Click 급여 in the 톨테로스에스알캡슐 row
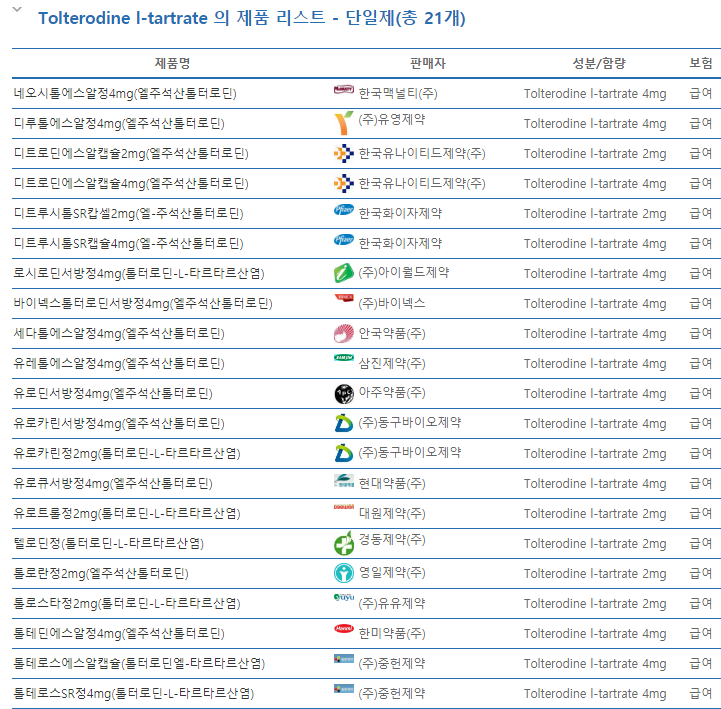This screenshot has width=721, height=709. click(x=701, y=663)
